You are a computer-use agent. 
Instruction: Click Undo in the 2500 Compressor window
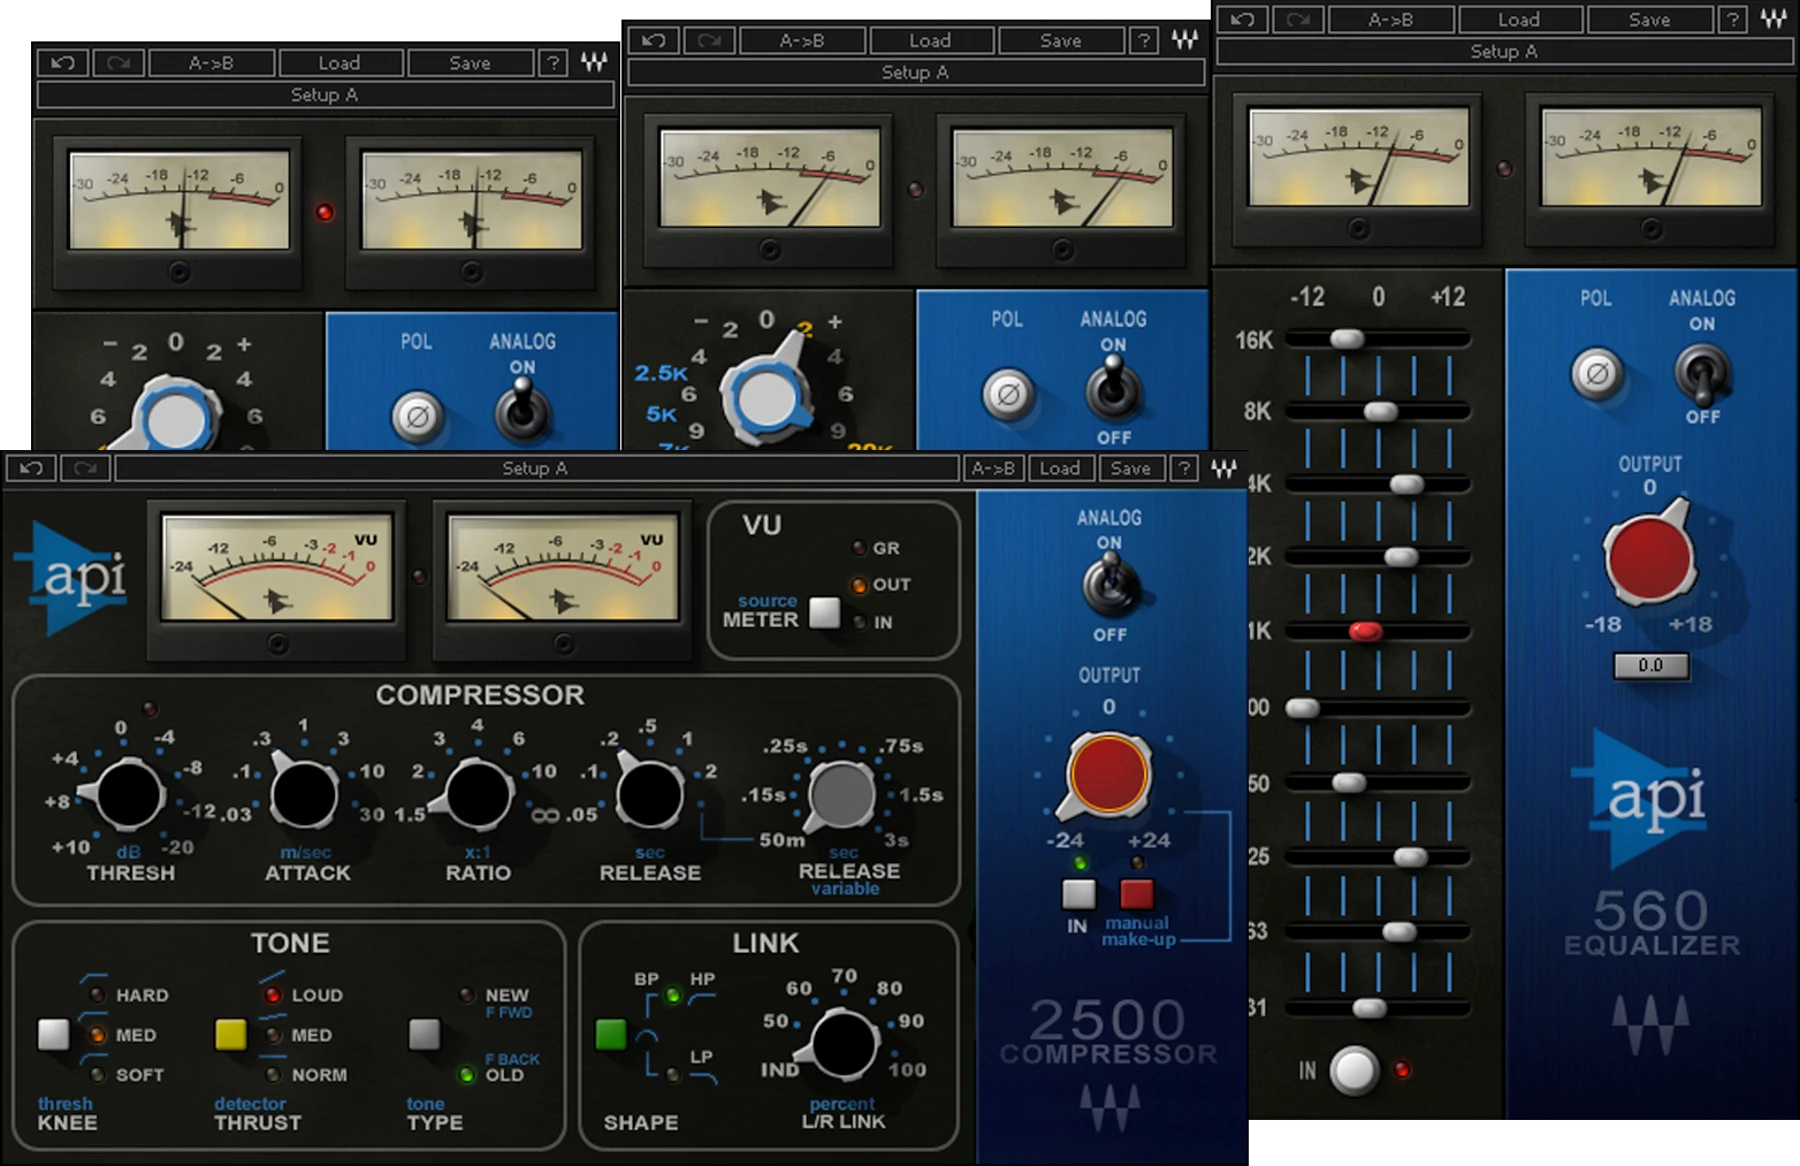31,468
